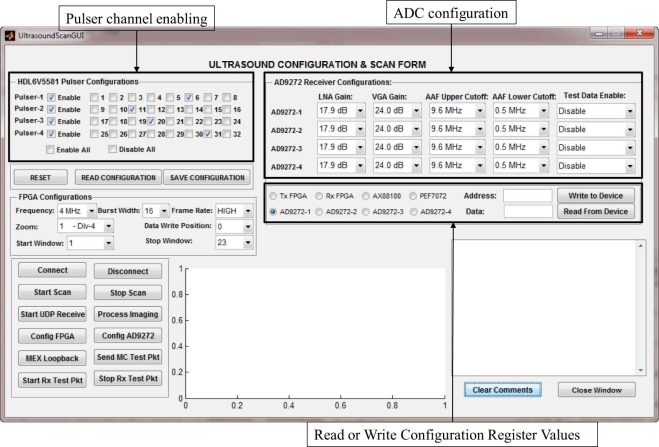Open the Frame Rate HIGH dropdown
Viewport: 659px width, 447px height.
pos(234,210)
